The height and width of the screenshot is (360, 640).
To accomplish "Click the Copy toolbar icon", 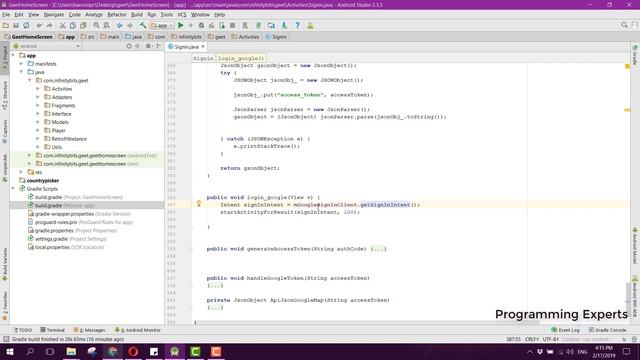I will point(73,25).
